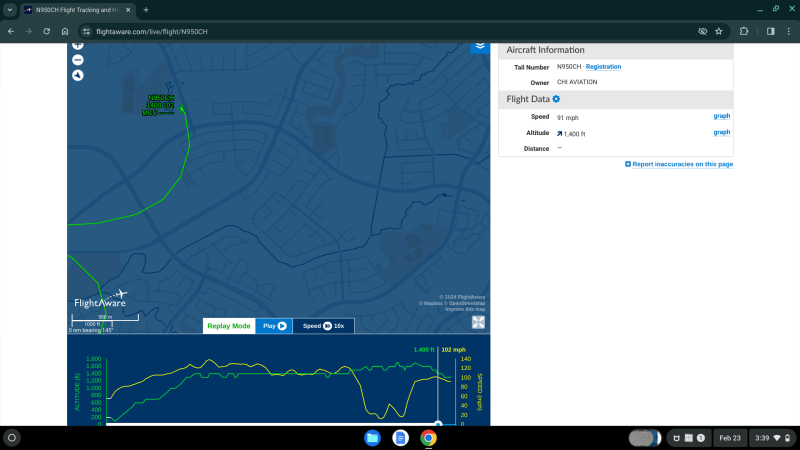Change replay speed from 10x

(x=324, y=326)
